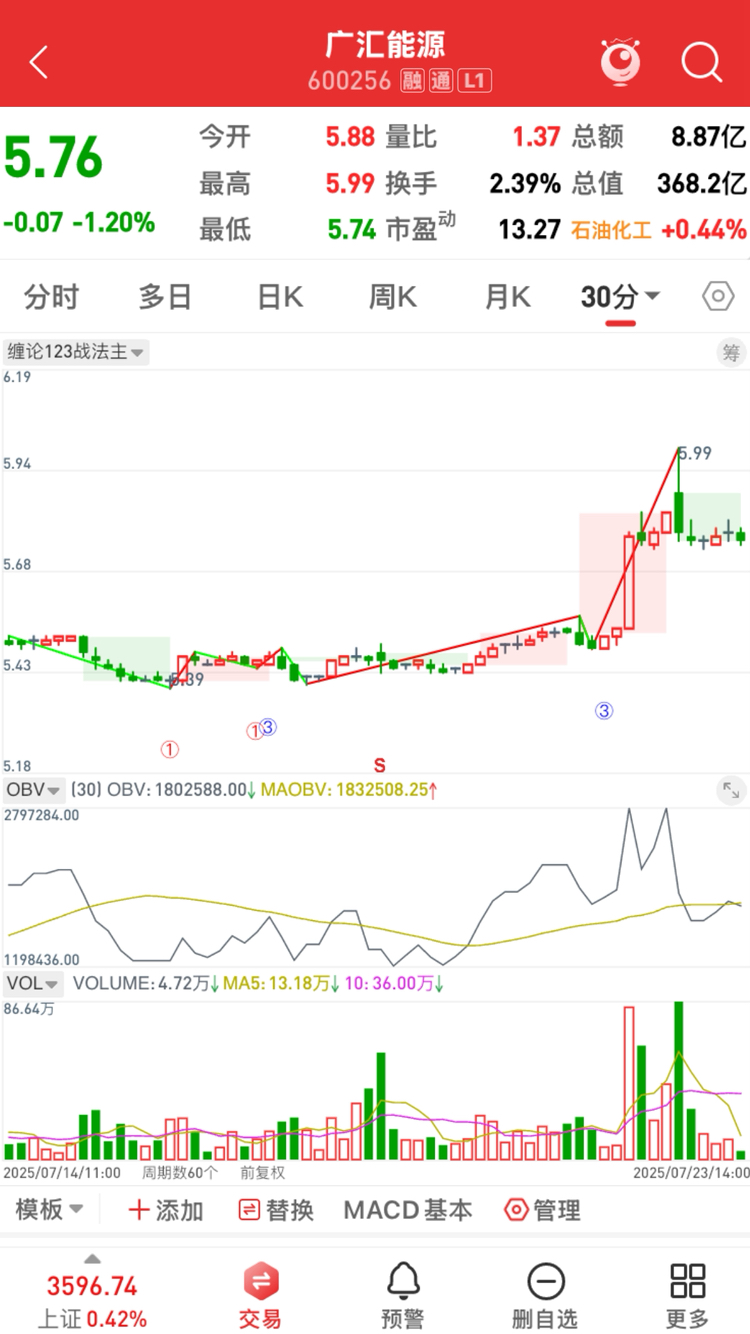Remove stock via 删自选
750x1334 pixels.
click(x=546, y=1297)
